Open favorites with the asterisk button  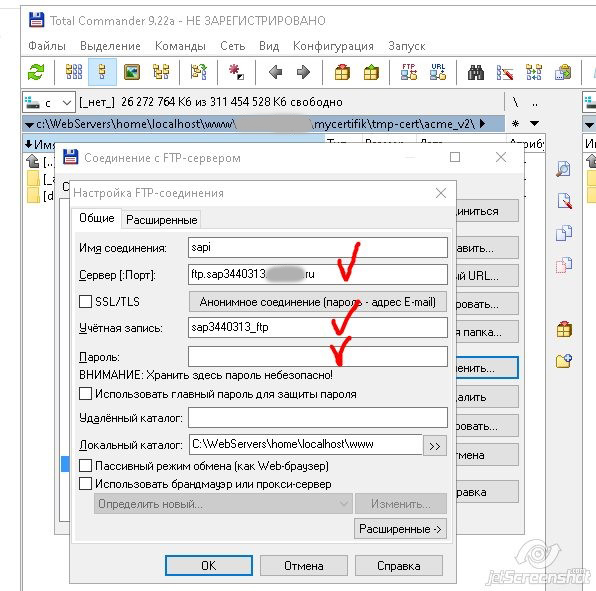[x=516, y=124]
